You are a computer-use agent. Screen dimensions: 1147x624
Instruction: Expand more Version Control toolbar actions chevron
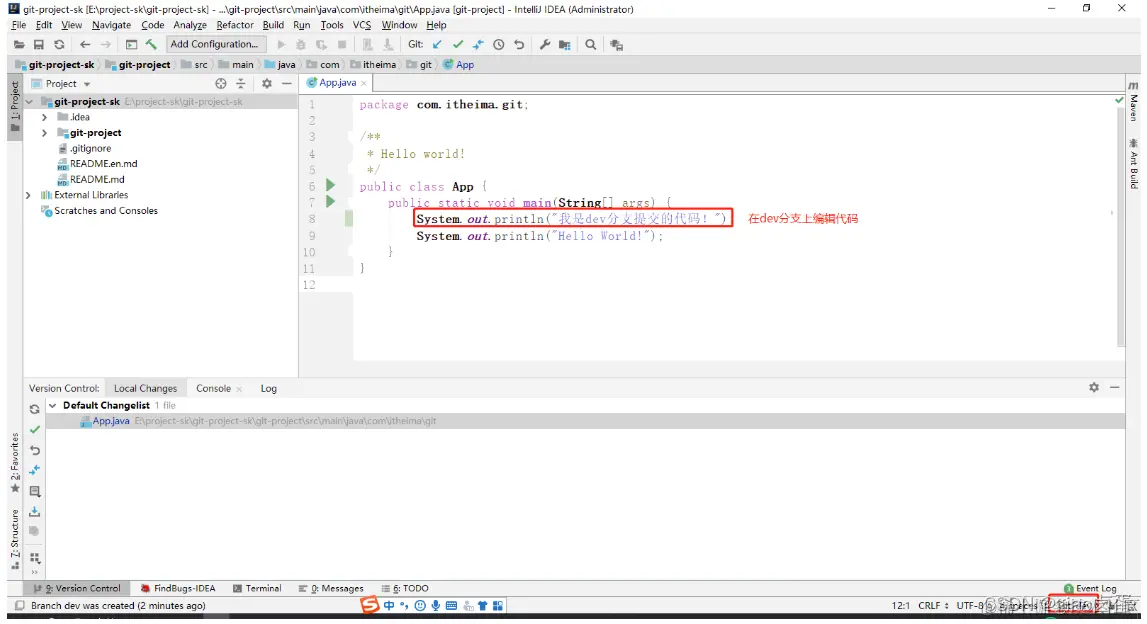34,572
